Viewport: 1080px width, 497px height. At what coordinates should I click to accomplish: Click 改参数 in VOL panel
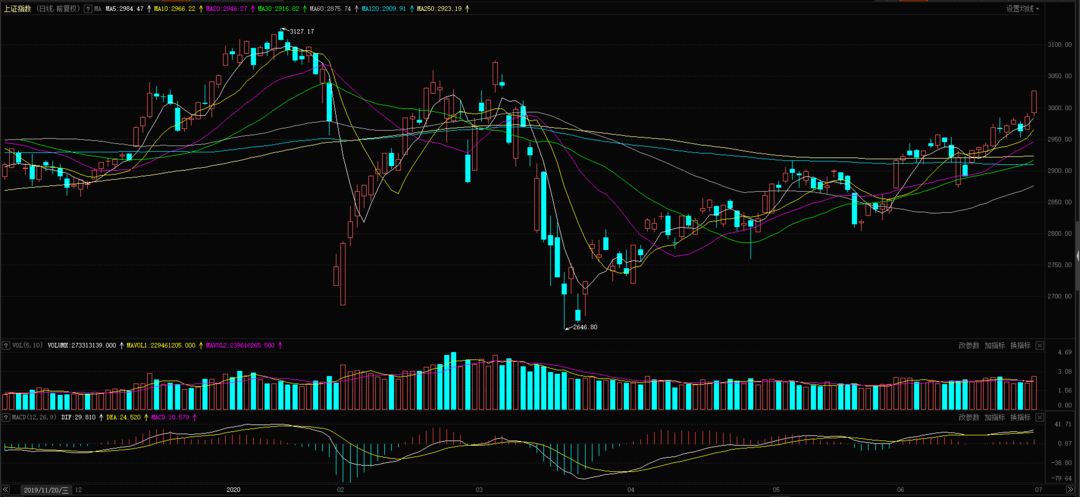[x=968, y=346]
